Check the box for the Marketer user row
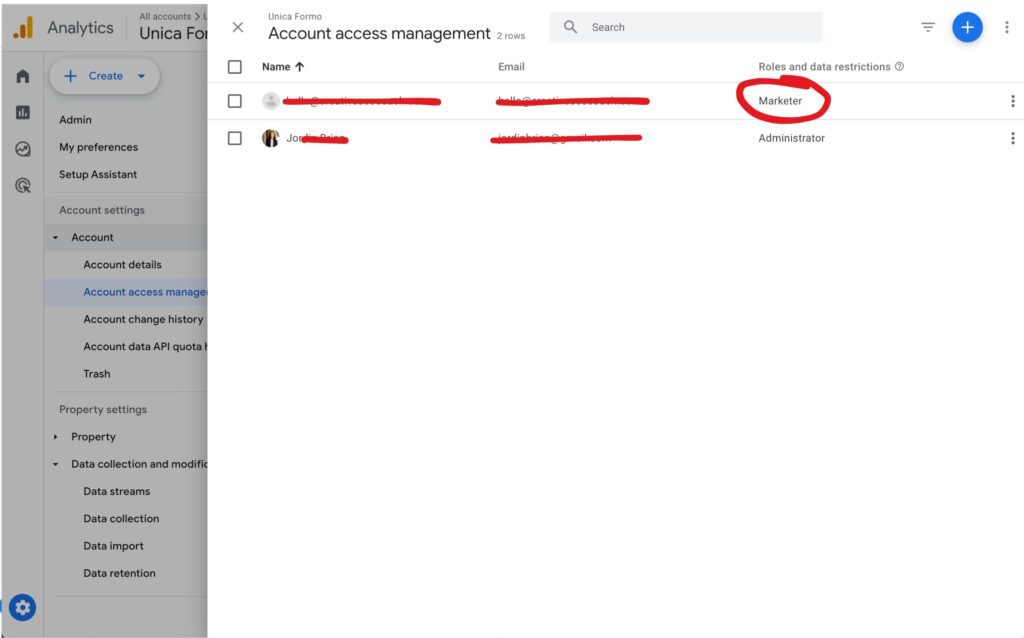The height and width of the screenshot is (638, 1024). coord(235,101)
